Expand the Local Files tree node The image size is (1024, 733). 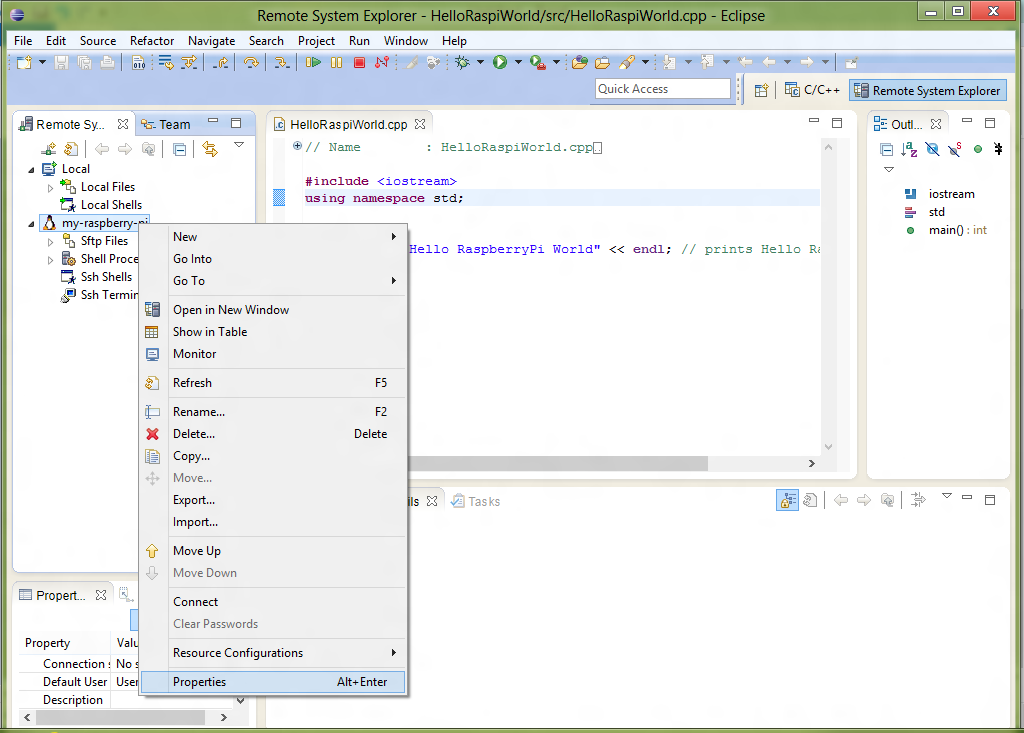[x=51, y=187]
